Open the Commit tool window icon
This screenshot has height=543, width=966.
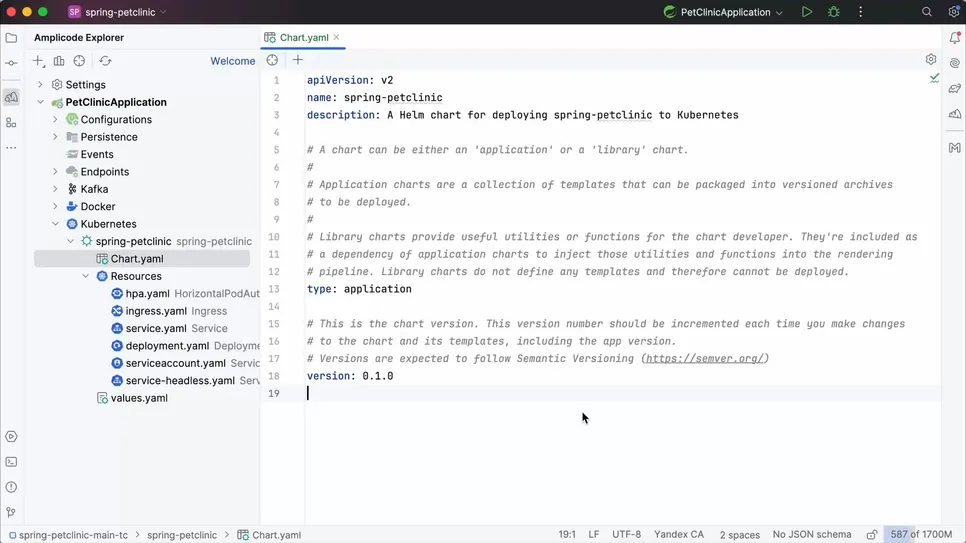tap(11, 63)
